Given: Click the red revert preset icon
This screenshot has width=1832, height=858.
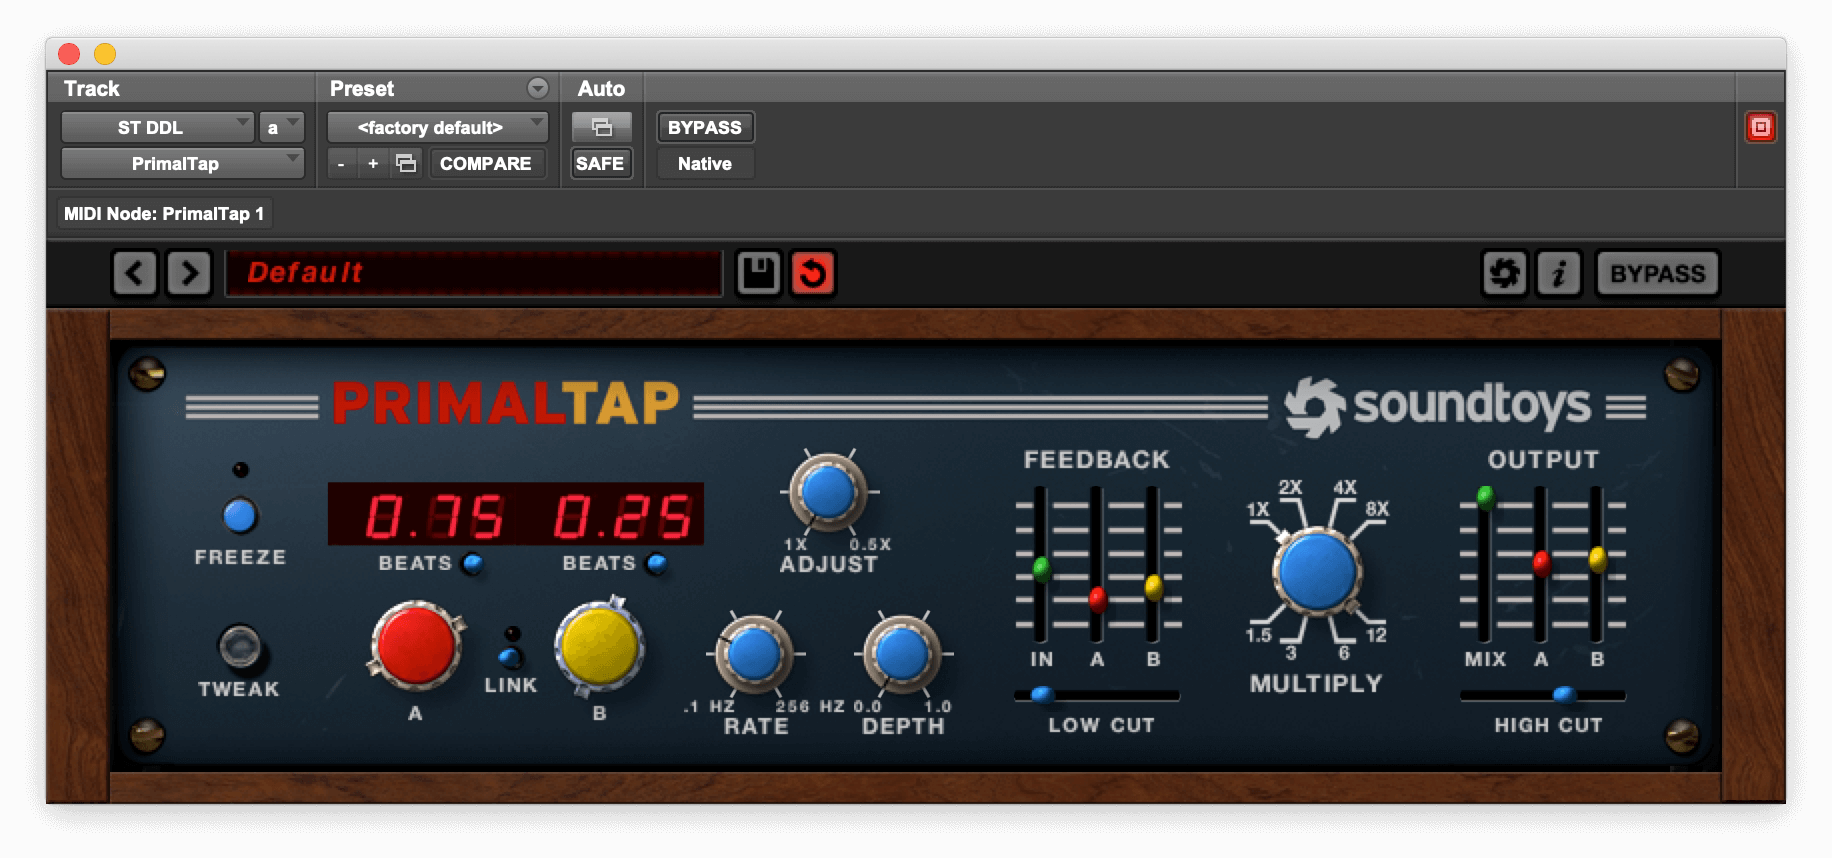Looking at the screenshot, I should coord(813,273).
